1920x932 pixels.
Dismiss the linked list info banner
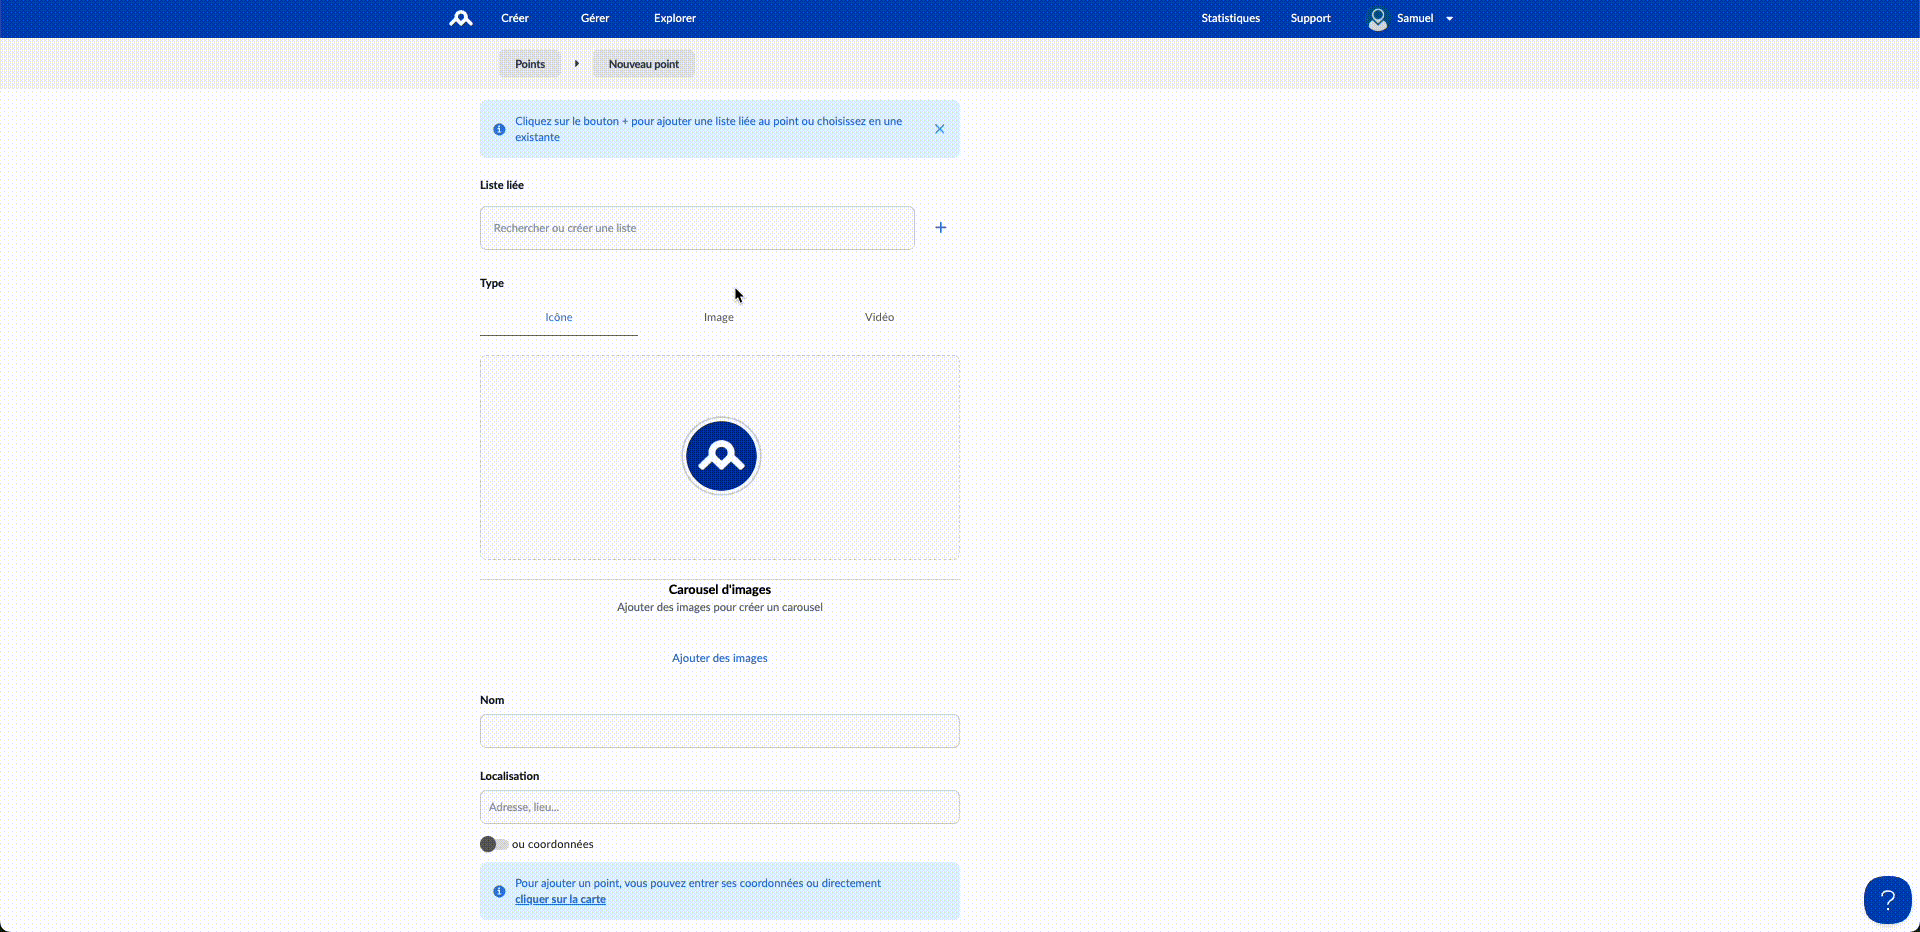(940, 129)
